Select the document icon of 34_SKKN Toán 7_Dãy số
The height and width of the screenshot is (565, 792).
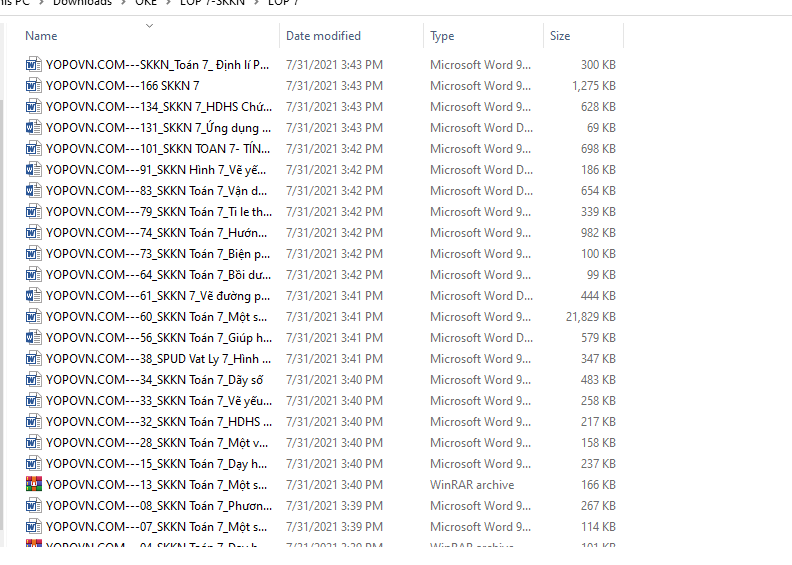(33, 380)
